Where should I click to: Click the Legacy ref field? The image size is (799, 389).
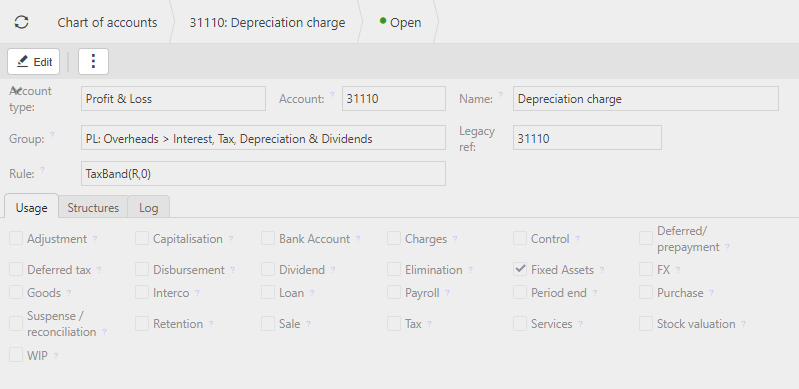tap(587, 138)
